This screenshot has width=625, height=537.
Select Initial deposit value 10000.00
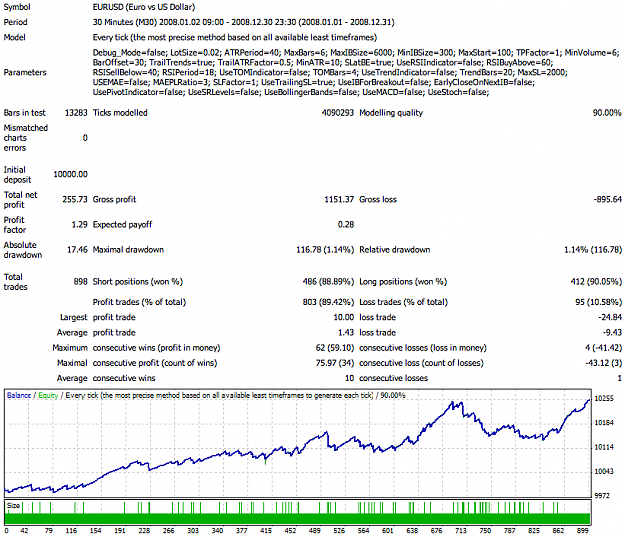(x=70, y=175)
